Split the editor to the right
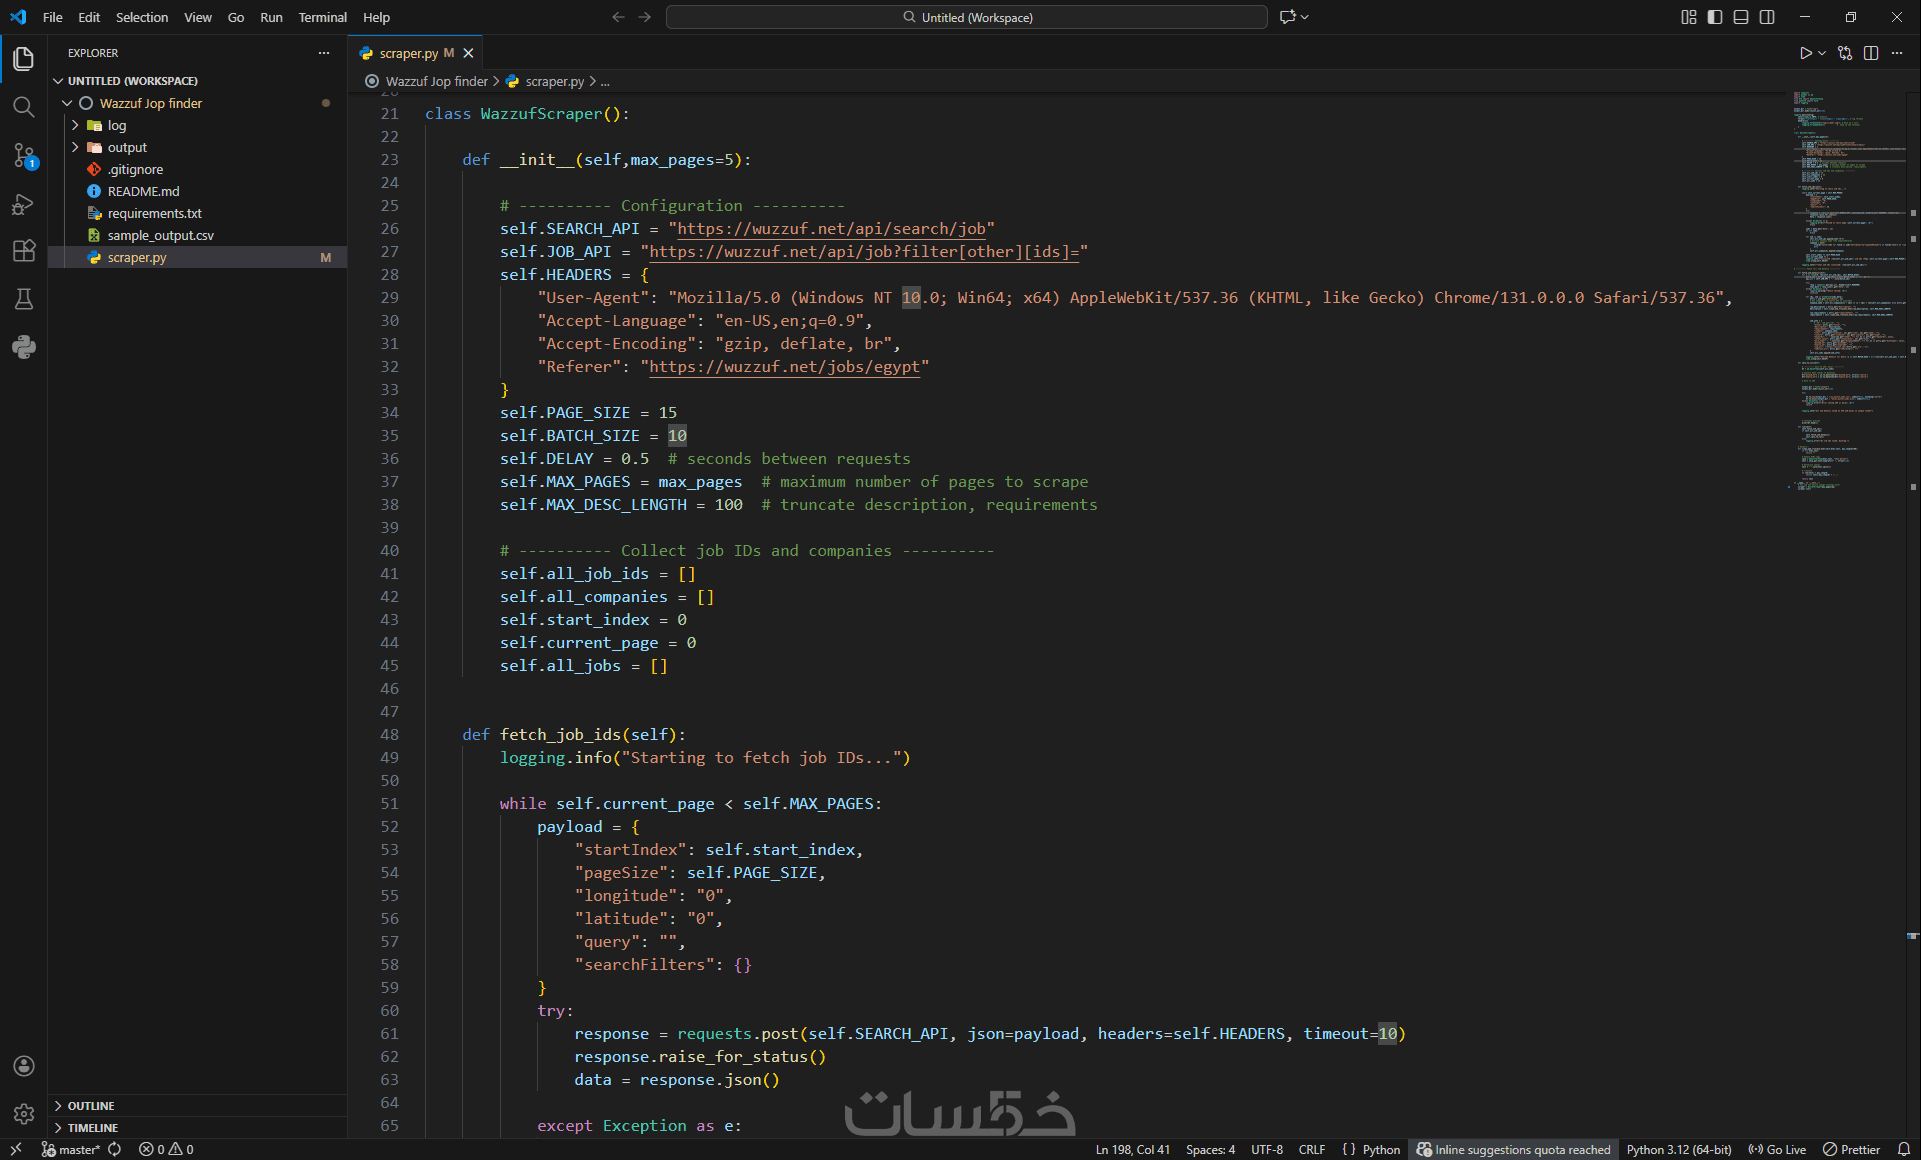Screen dimensions: 1921x1160 point(1871,53)
